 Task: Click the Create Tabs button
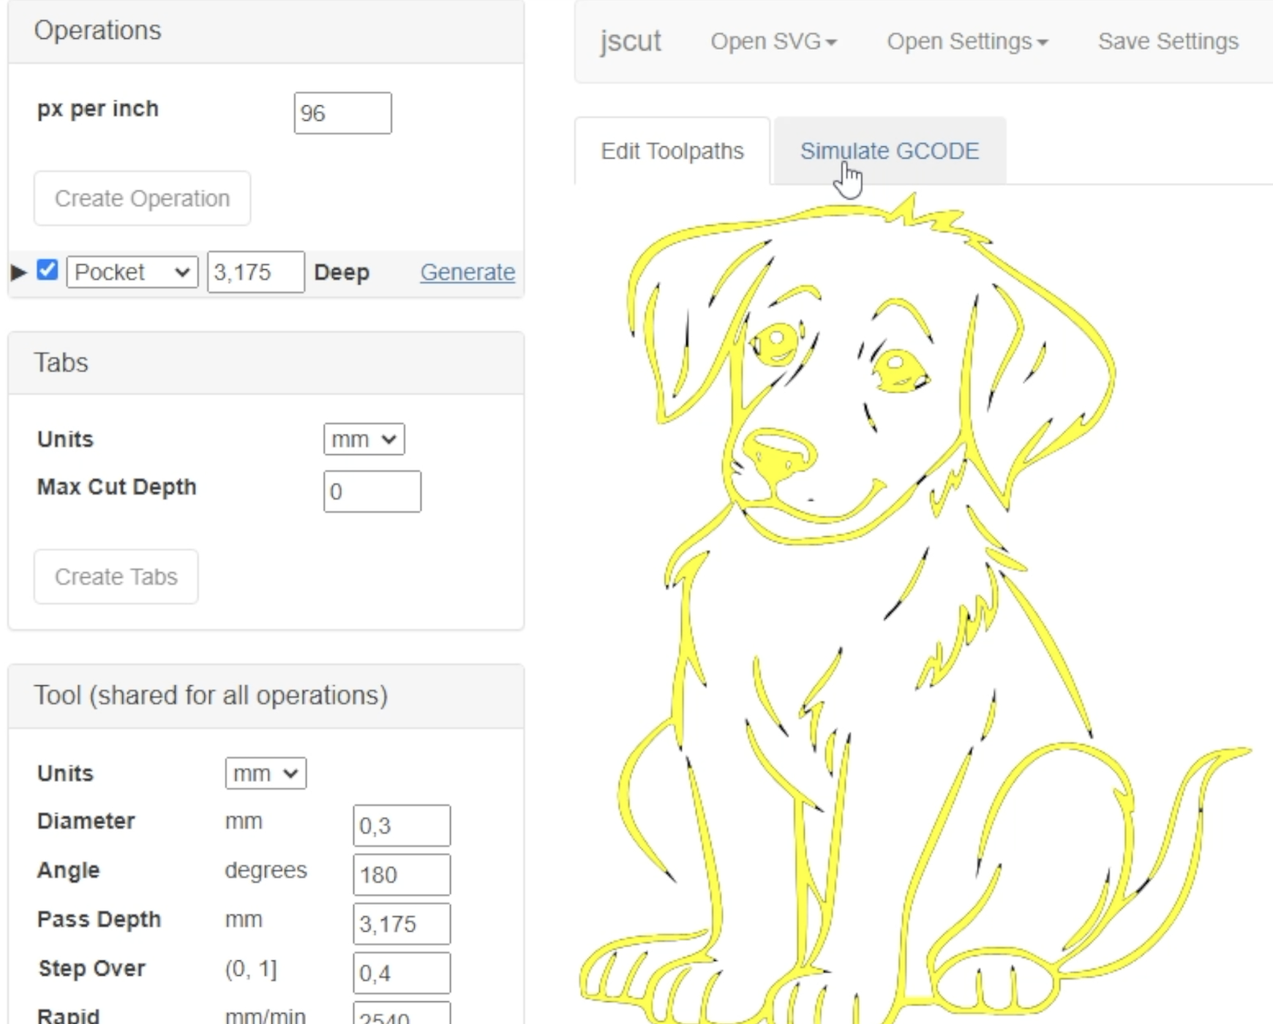click(x=116, y=577)
